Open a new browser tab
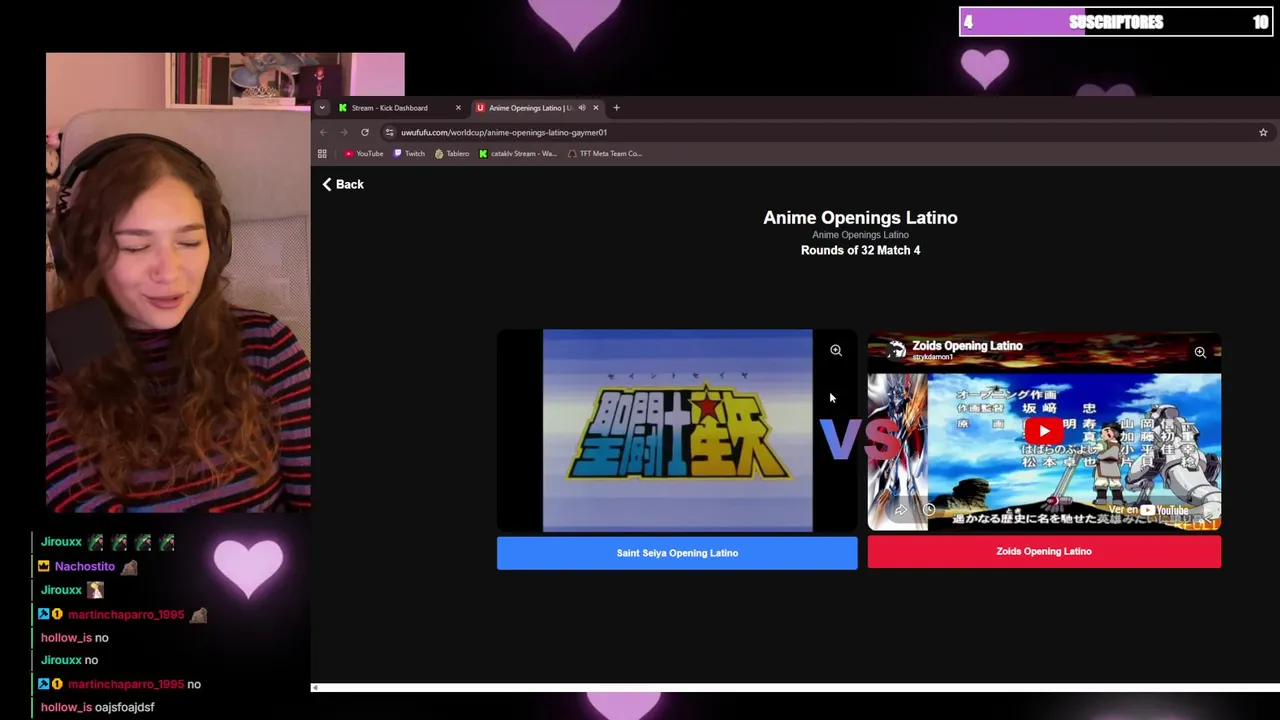1280x720 pixels. point(616,108)
